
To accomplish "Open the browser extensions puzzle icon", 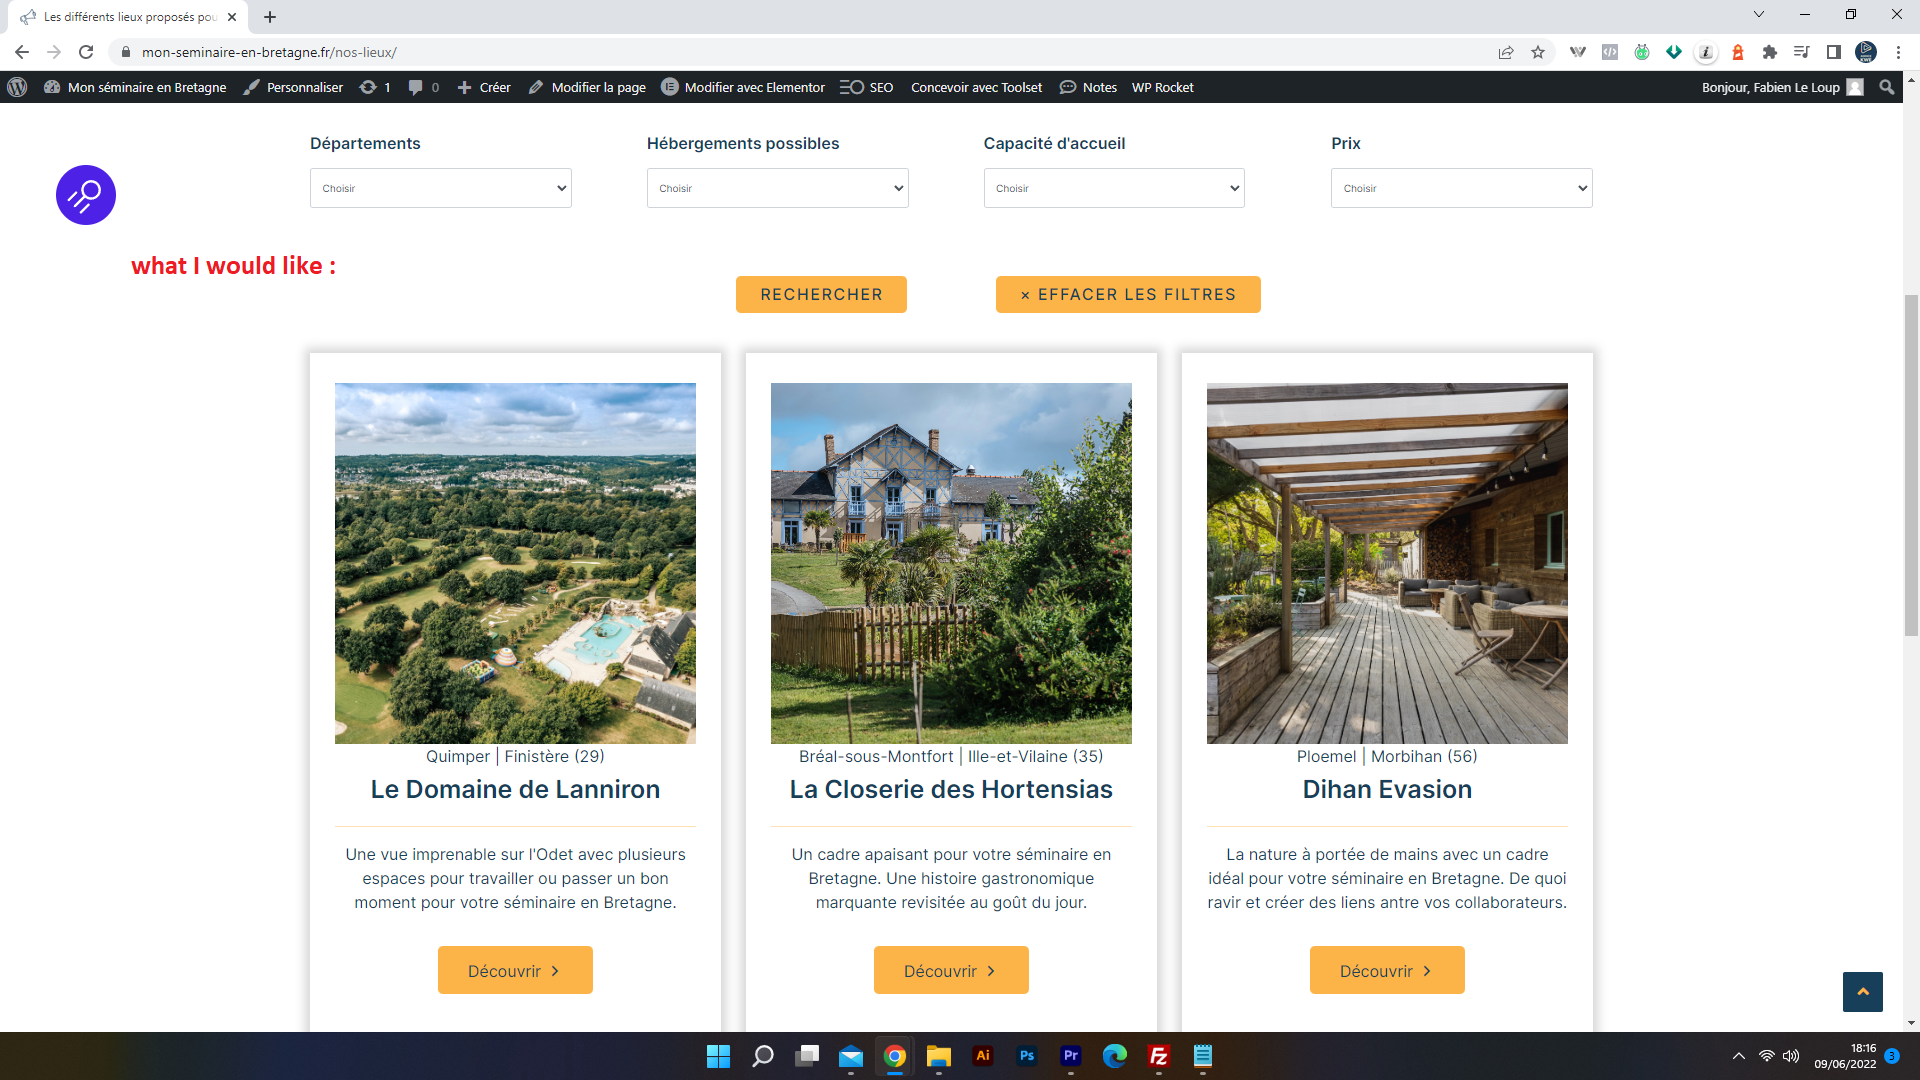I will [x=1770, y=52].
